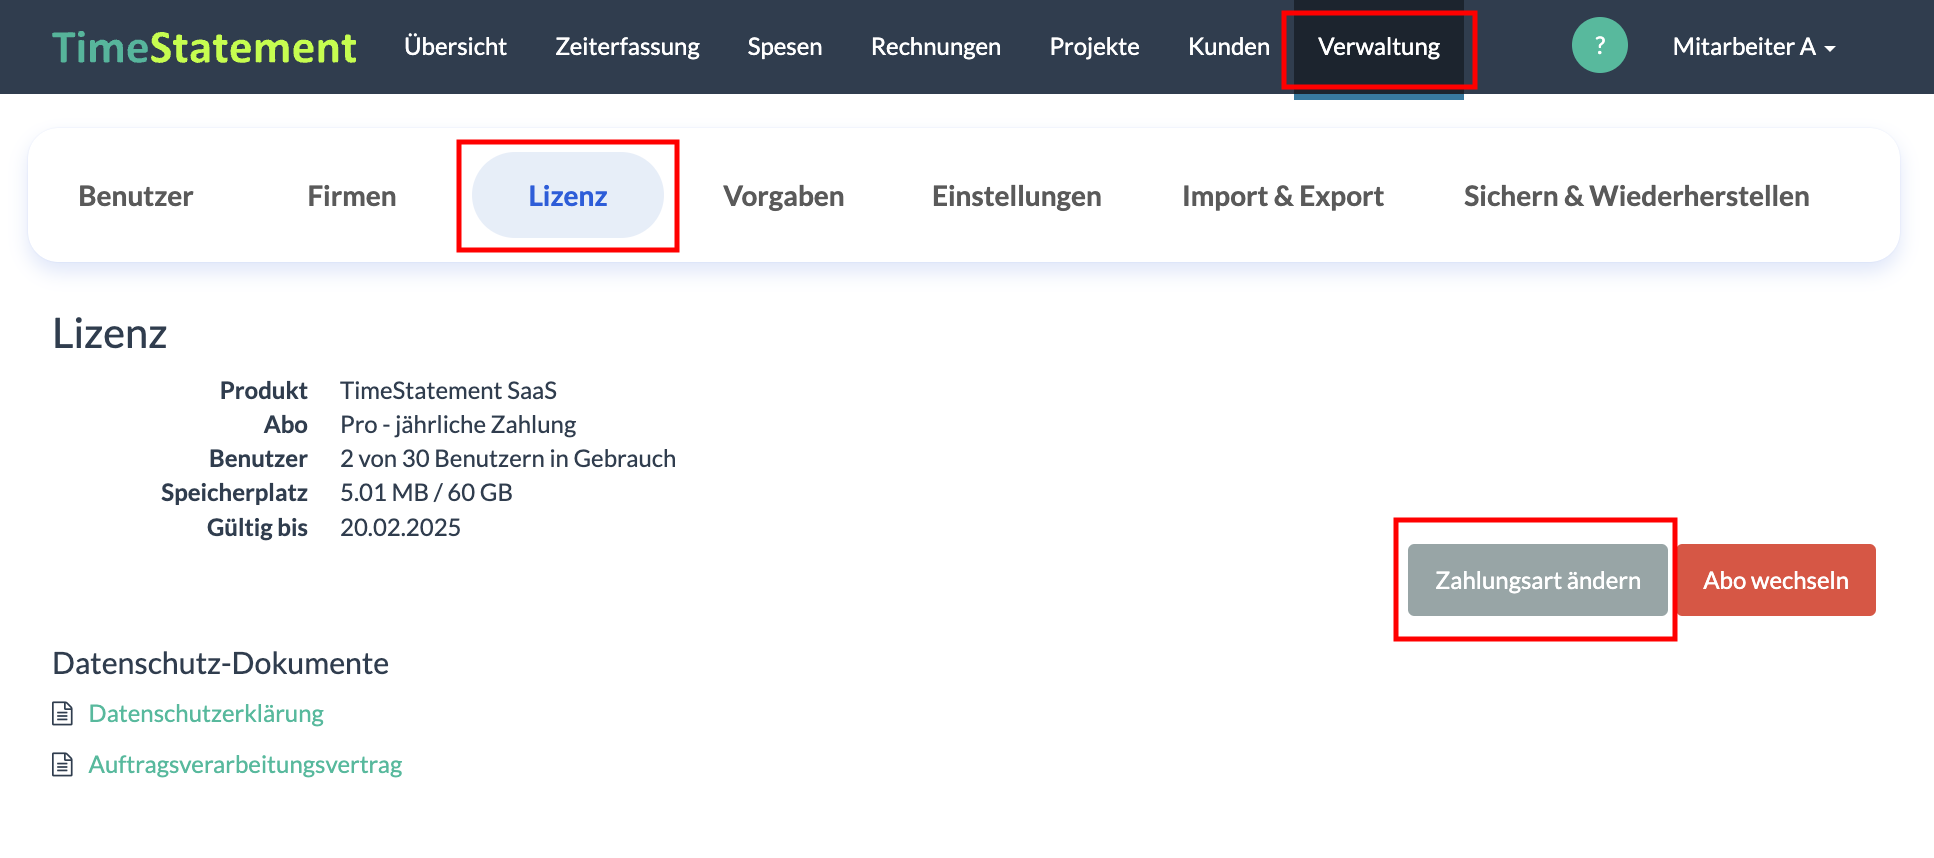Open the Datenschutzerklärung link
The width and height of the screenshot is (1934, 858).
(206, 713)
